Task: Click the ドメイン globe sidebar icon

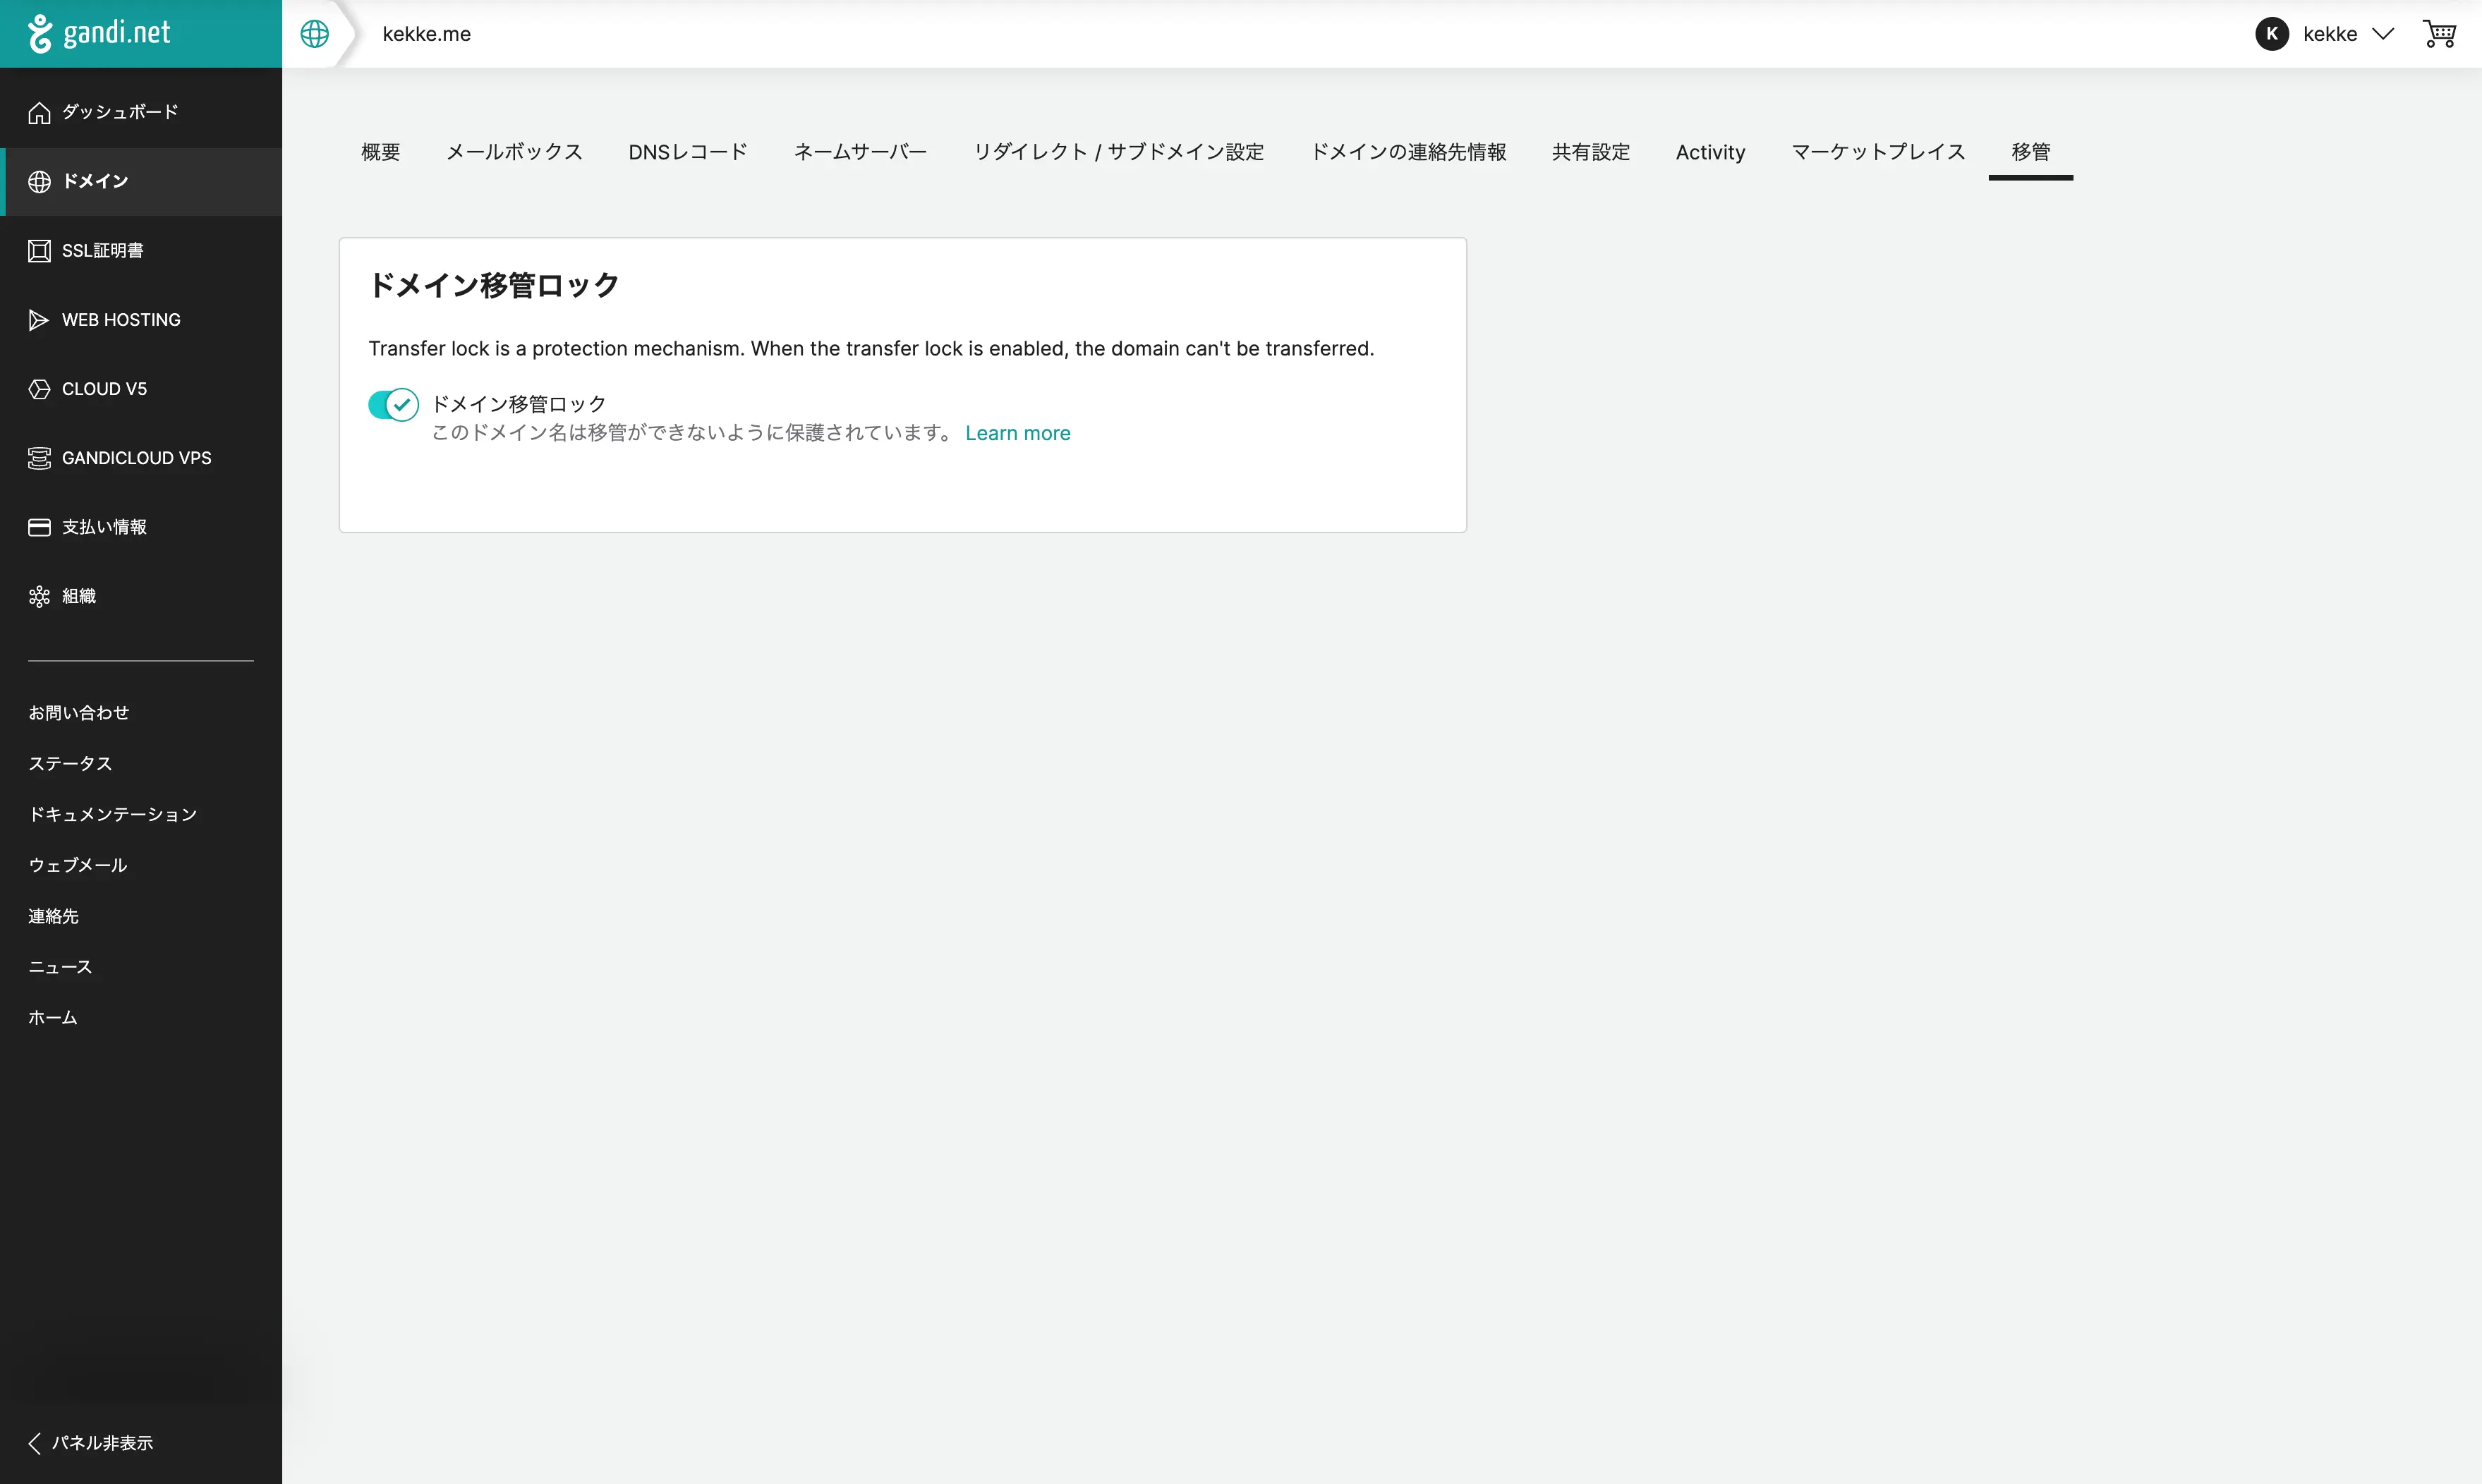Action: click(39, 182)
